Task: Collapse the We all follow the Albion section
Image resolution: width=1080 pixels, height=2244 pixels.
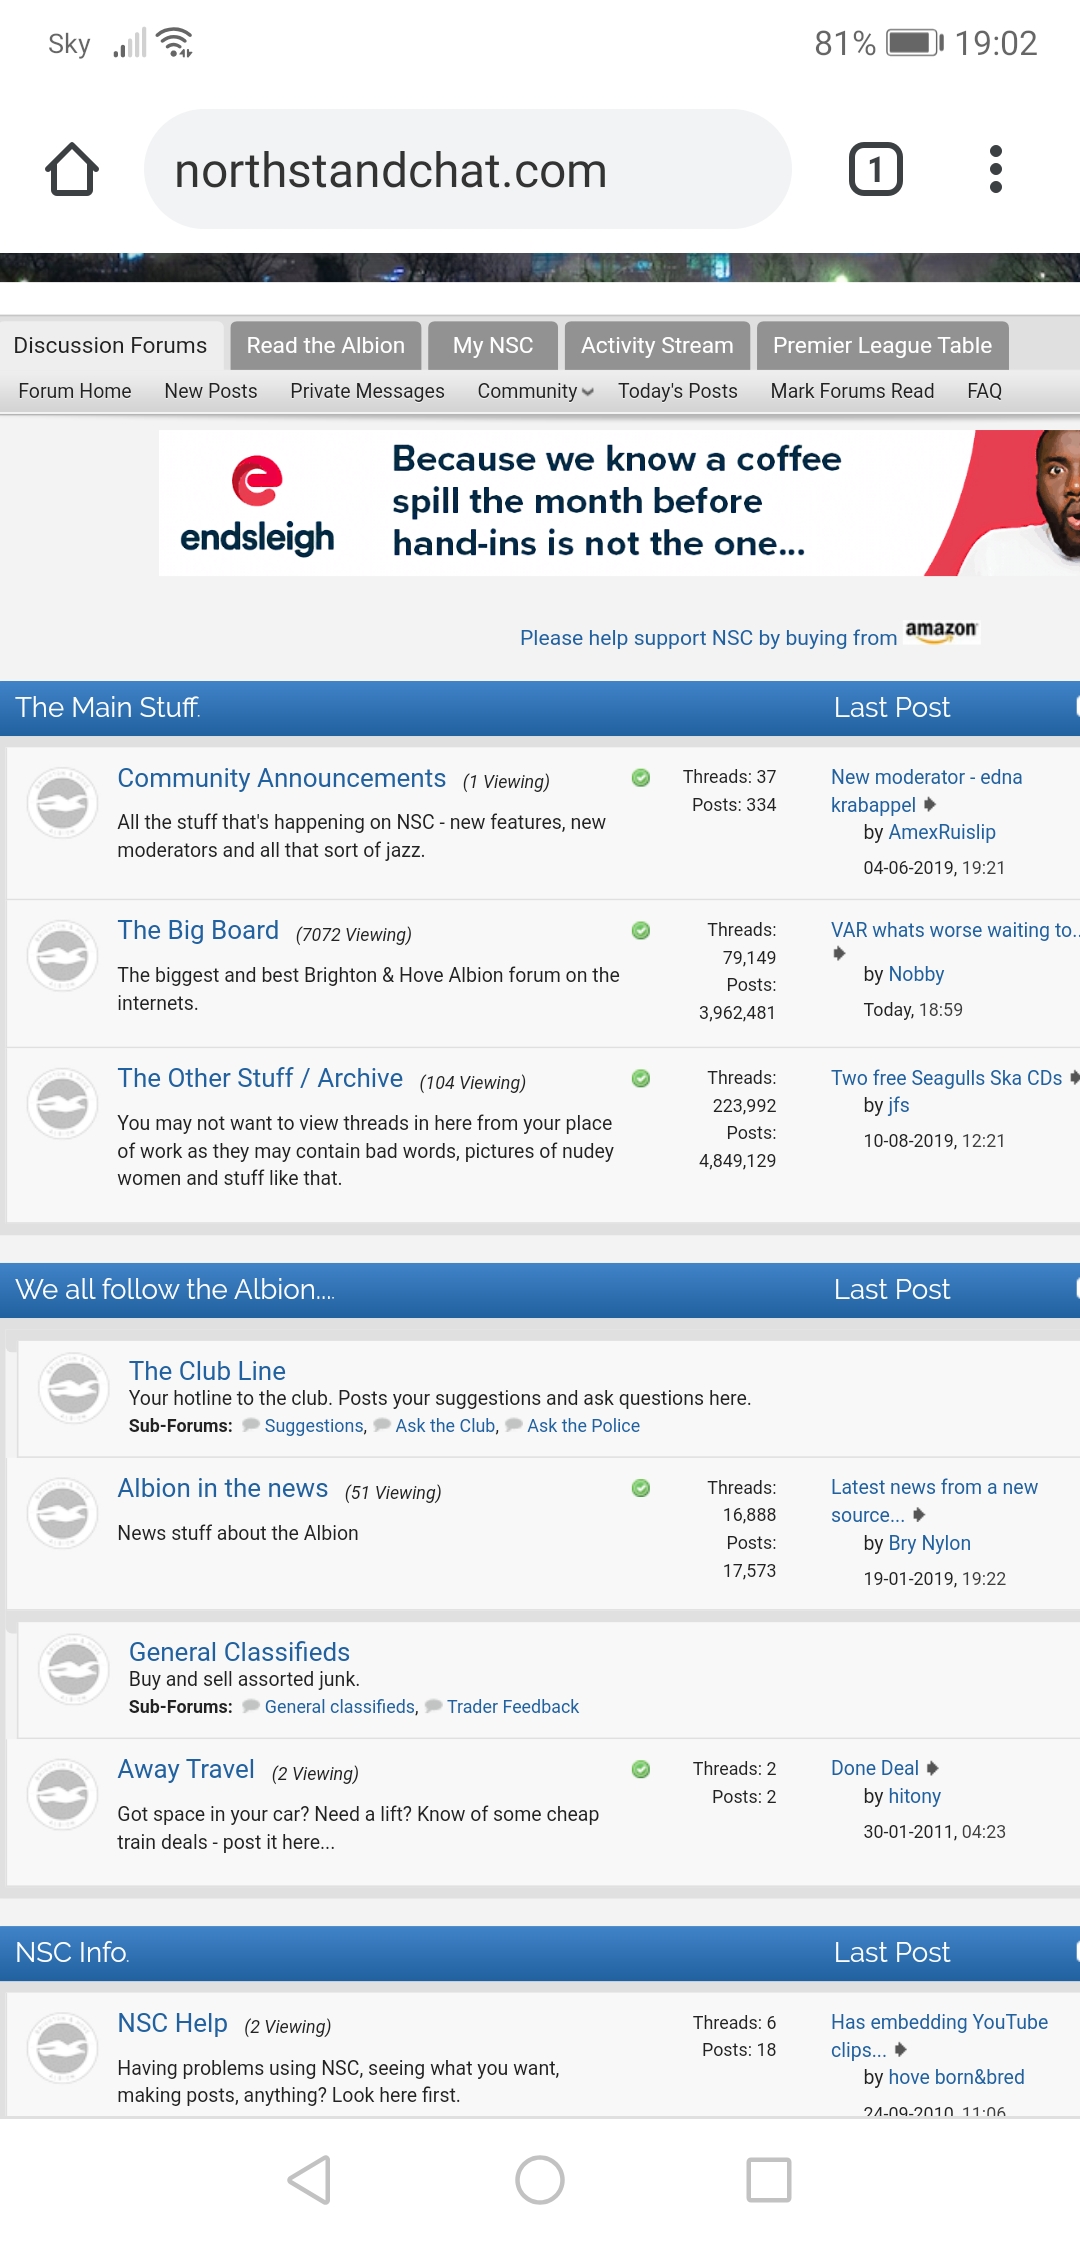Action: tap(1076, 1289)
